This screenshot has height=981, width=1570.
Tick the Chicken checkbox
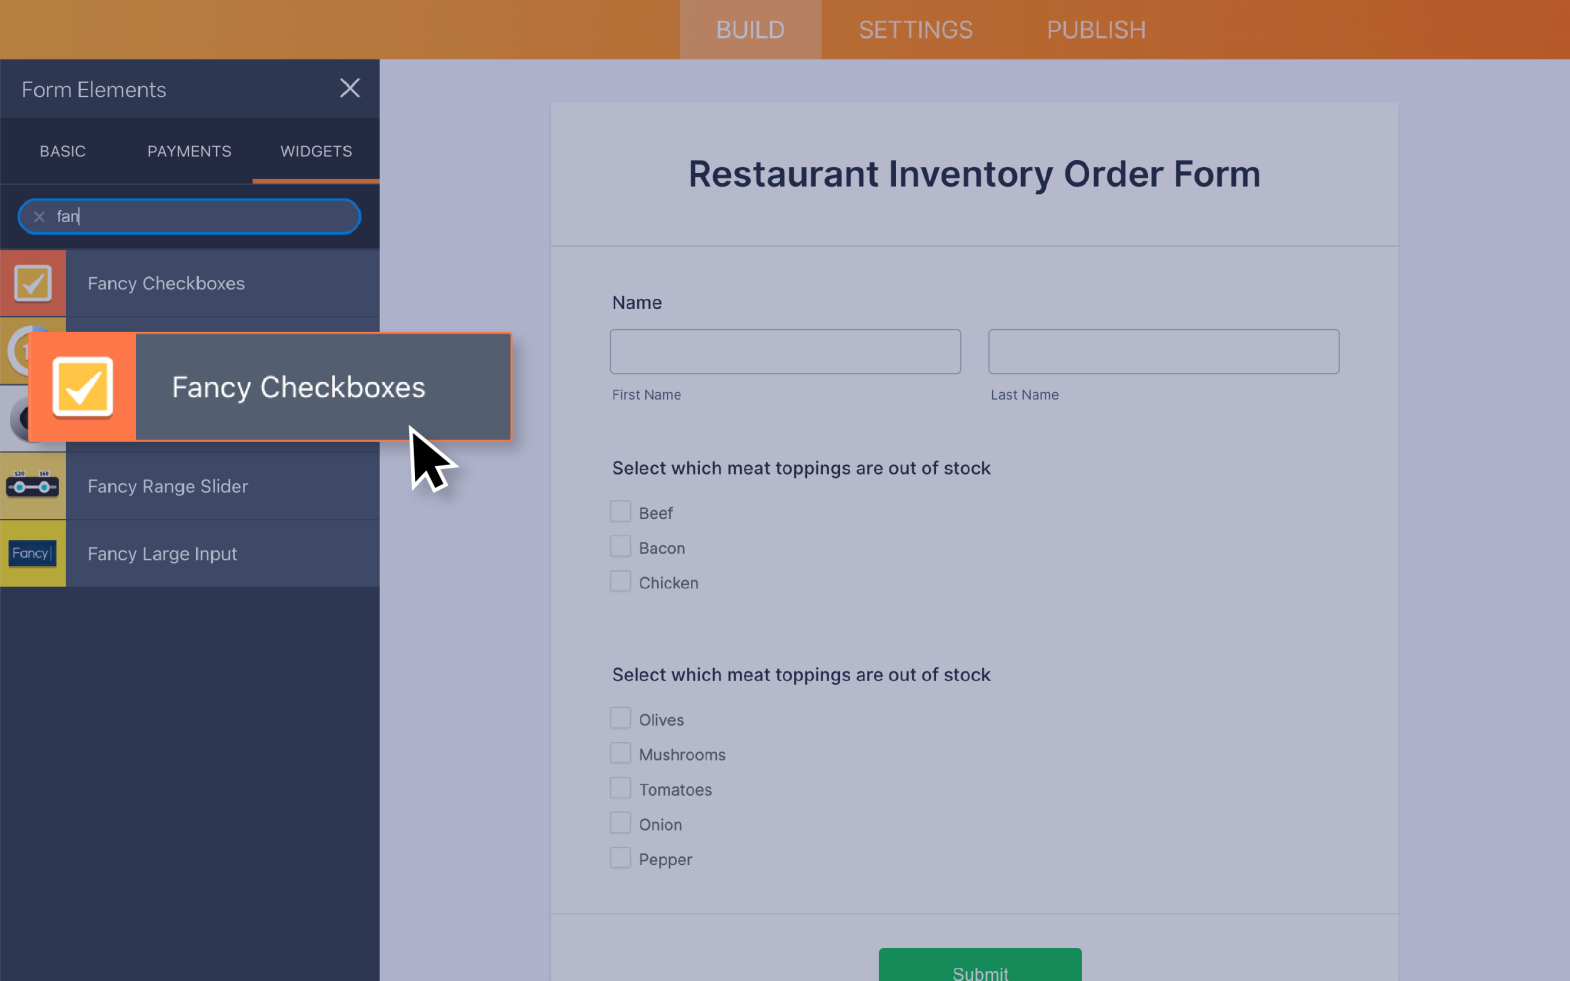(x=621, y=582)
